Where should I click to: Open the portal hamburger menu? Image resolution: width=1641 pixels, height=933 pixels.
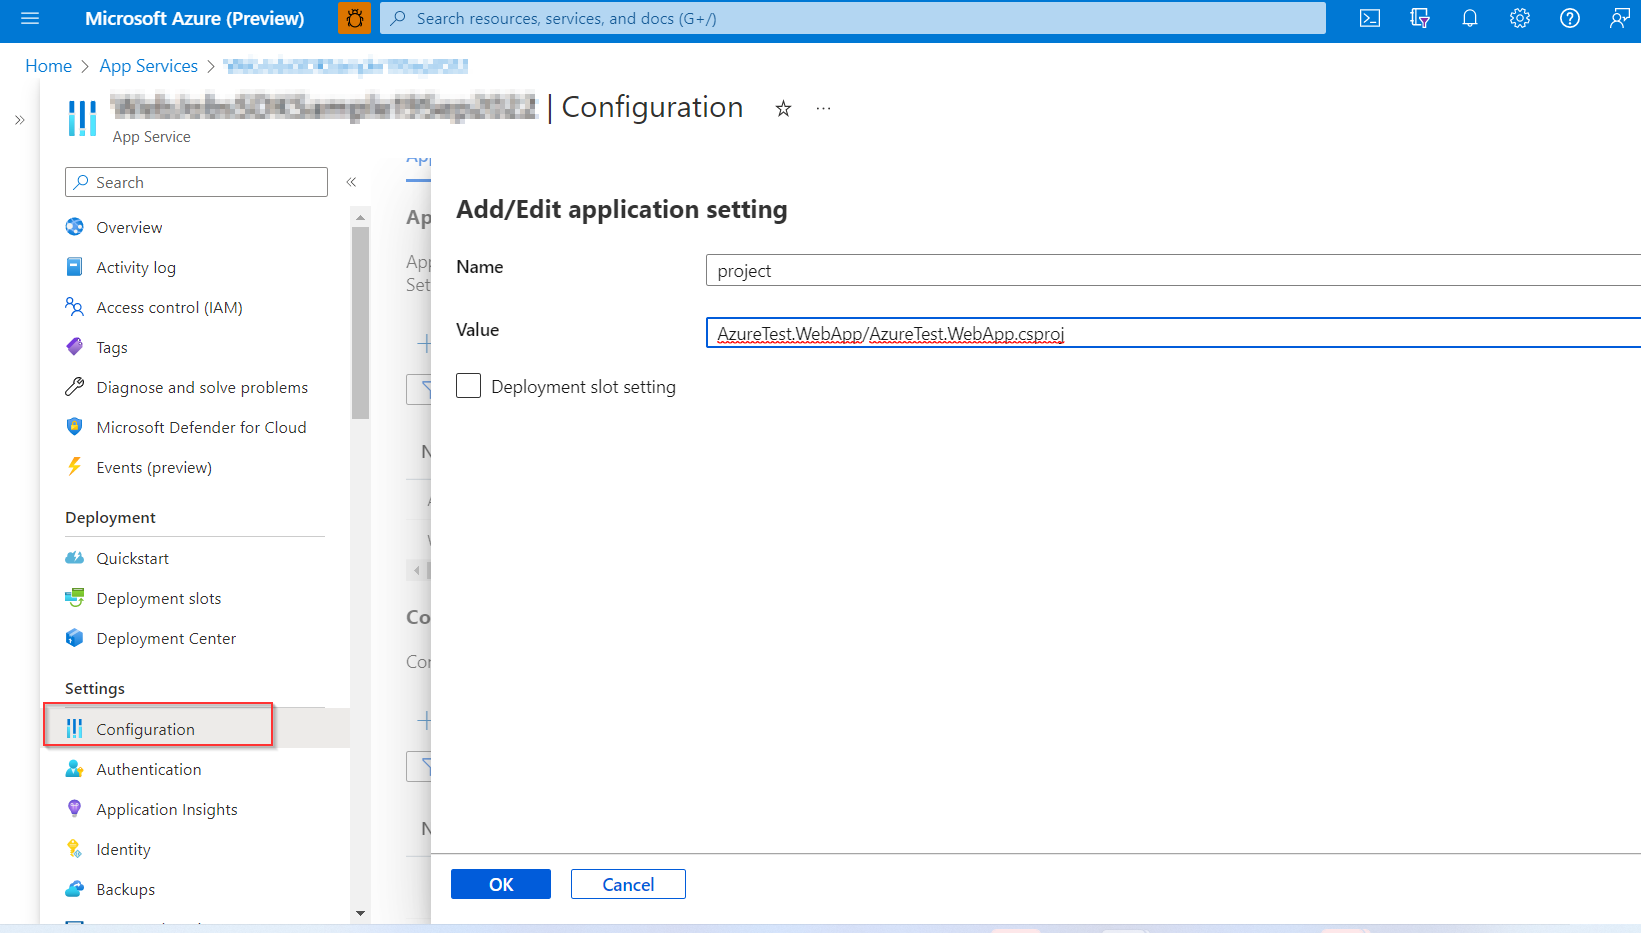[30, 18]
